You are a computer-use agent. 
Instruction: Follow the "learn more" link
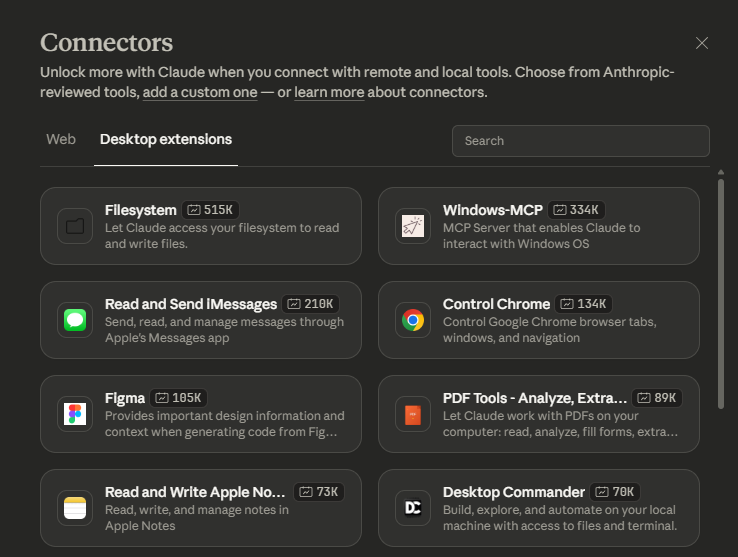[329, 92]
